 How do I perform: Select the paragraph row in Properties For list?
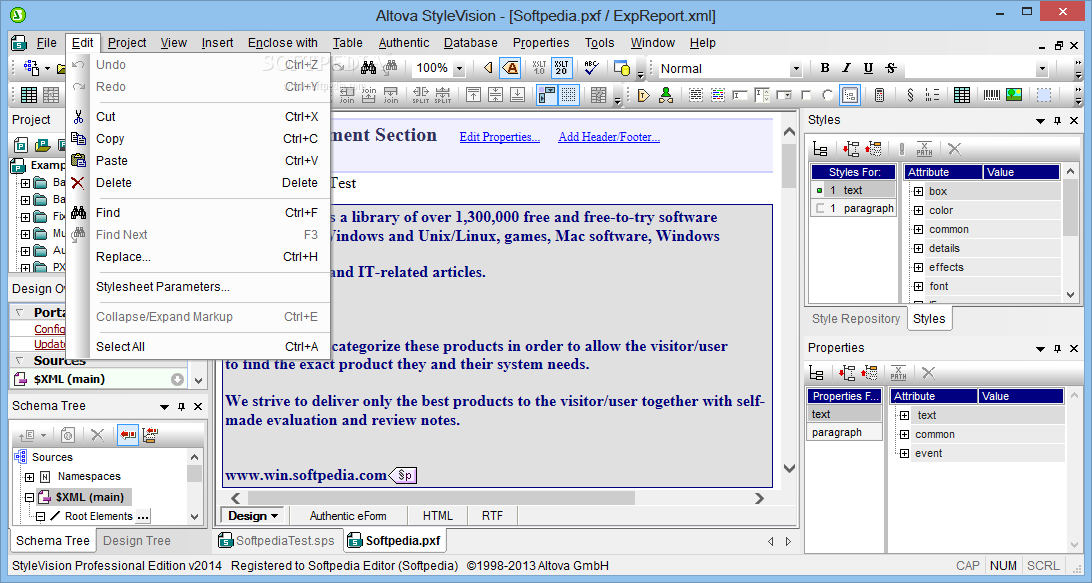(x=844, y=433)
